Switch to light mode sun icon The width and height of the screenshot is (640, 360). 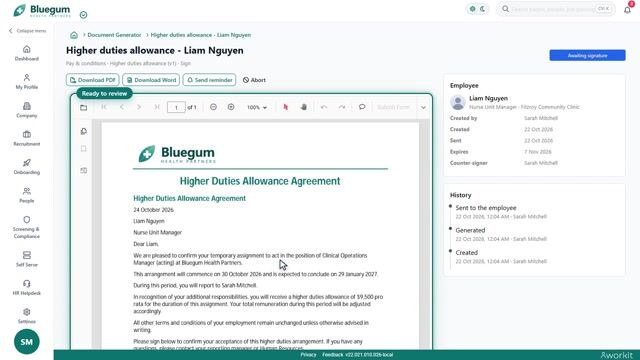(x=473, y=9)
